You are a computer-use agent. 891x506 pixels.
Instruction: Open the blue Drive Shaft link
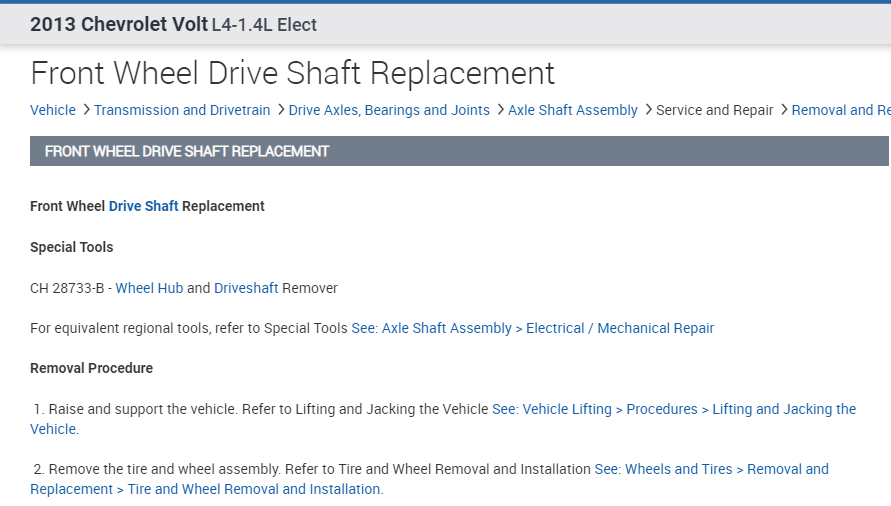tap(144, 206)
